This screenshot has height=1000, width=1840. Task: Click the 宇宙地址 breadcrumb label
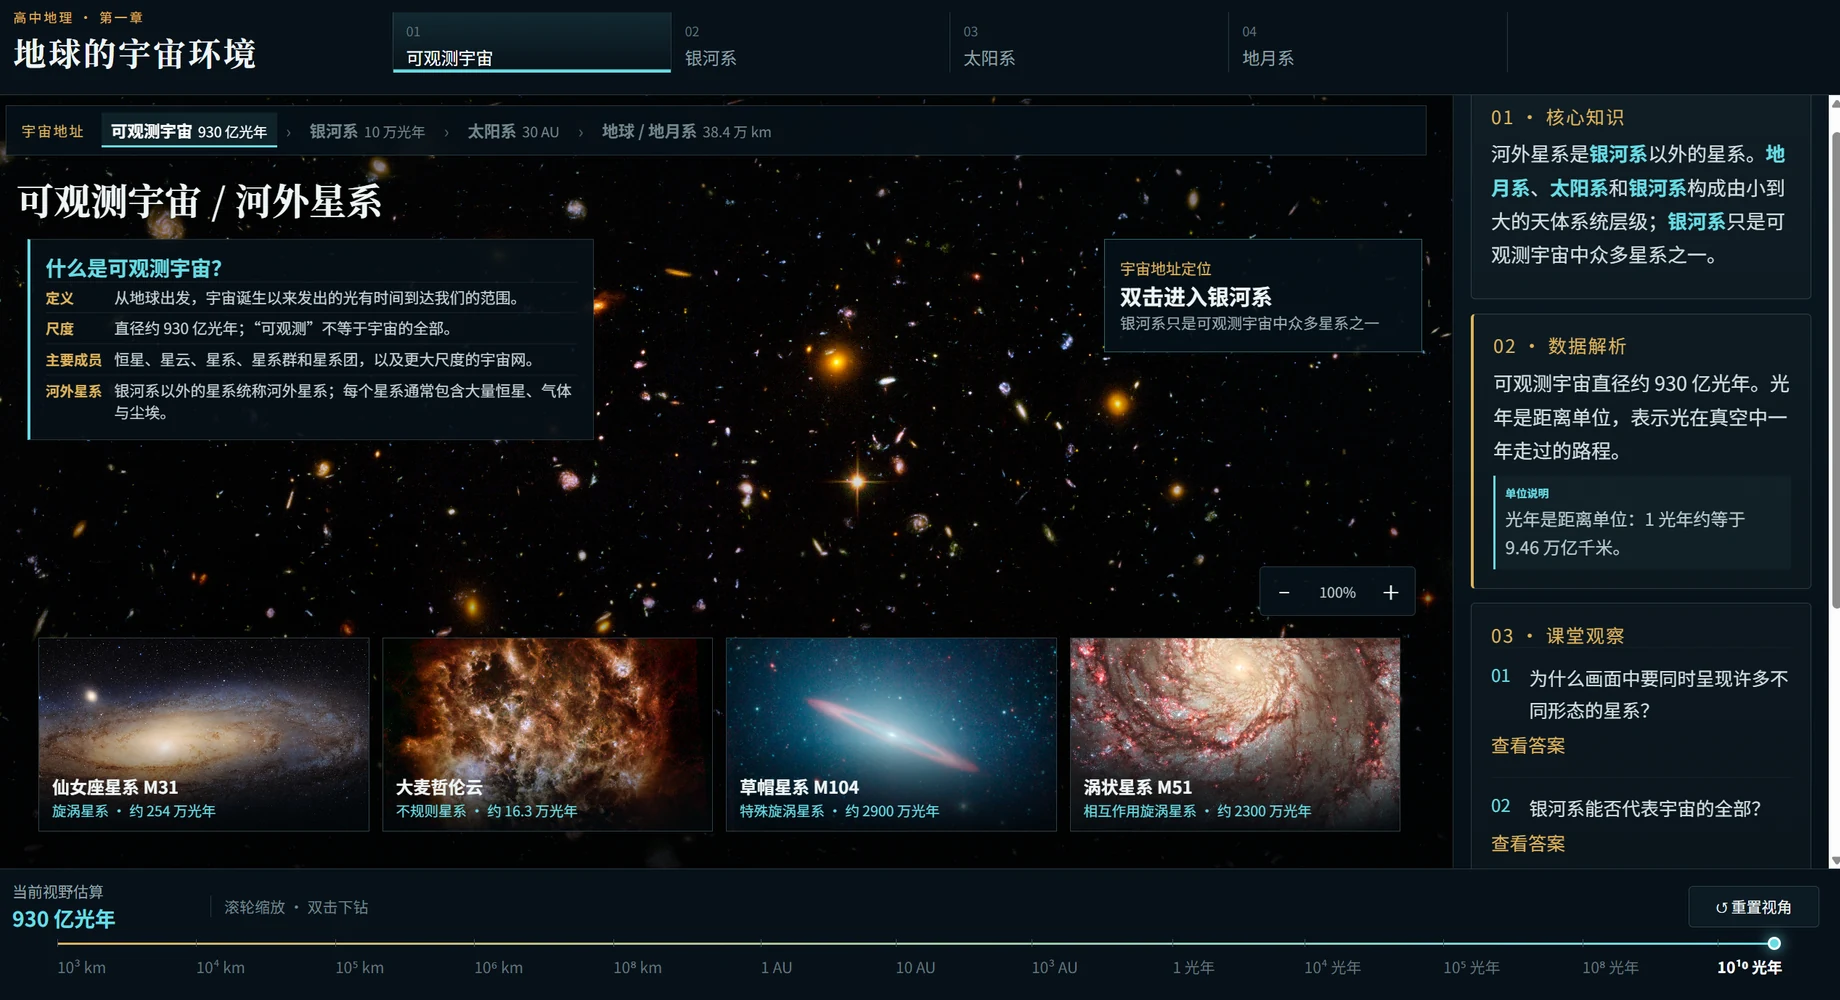point(52,132)
